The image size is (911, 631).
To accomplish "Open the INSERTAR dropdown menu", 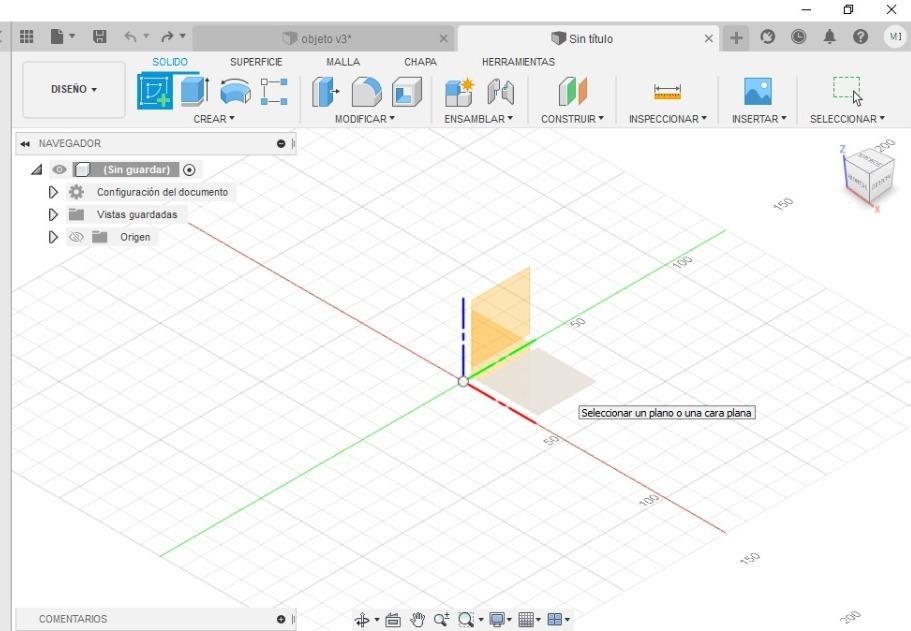I will pyautogui.click(x=759, y=119).
